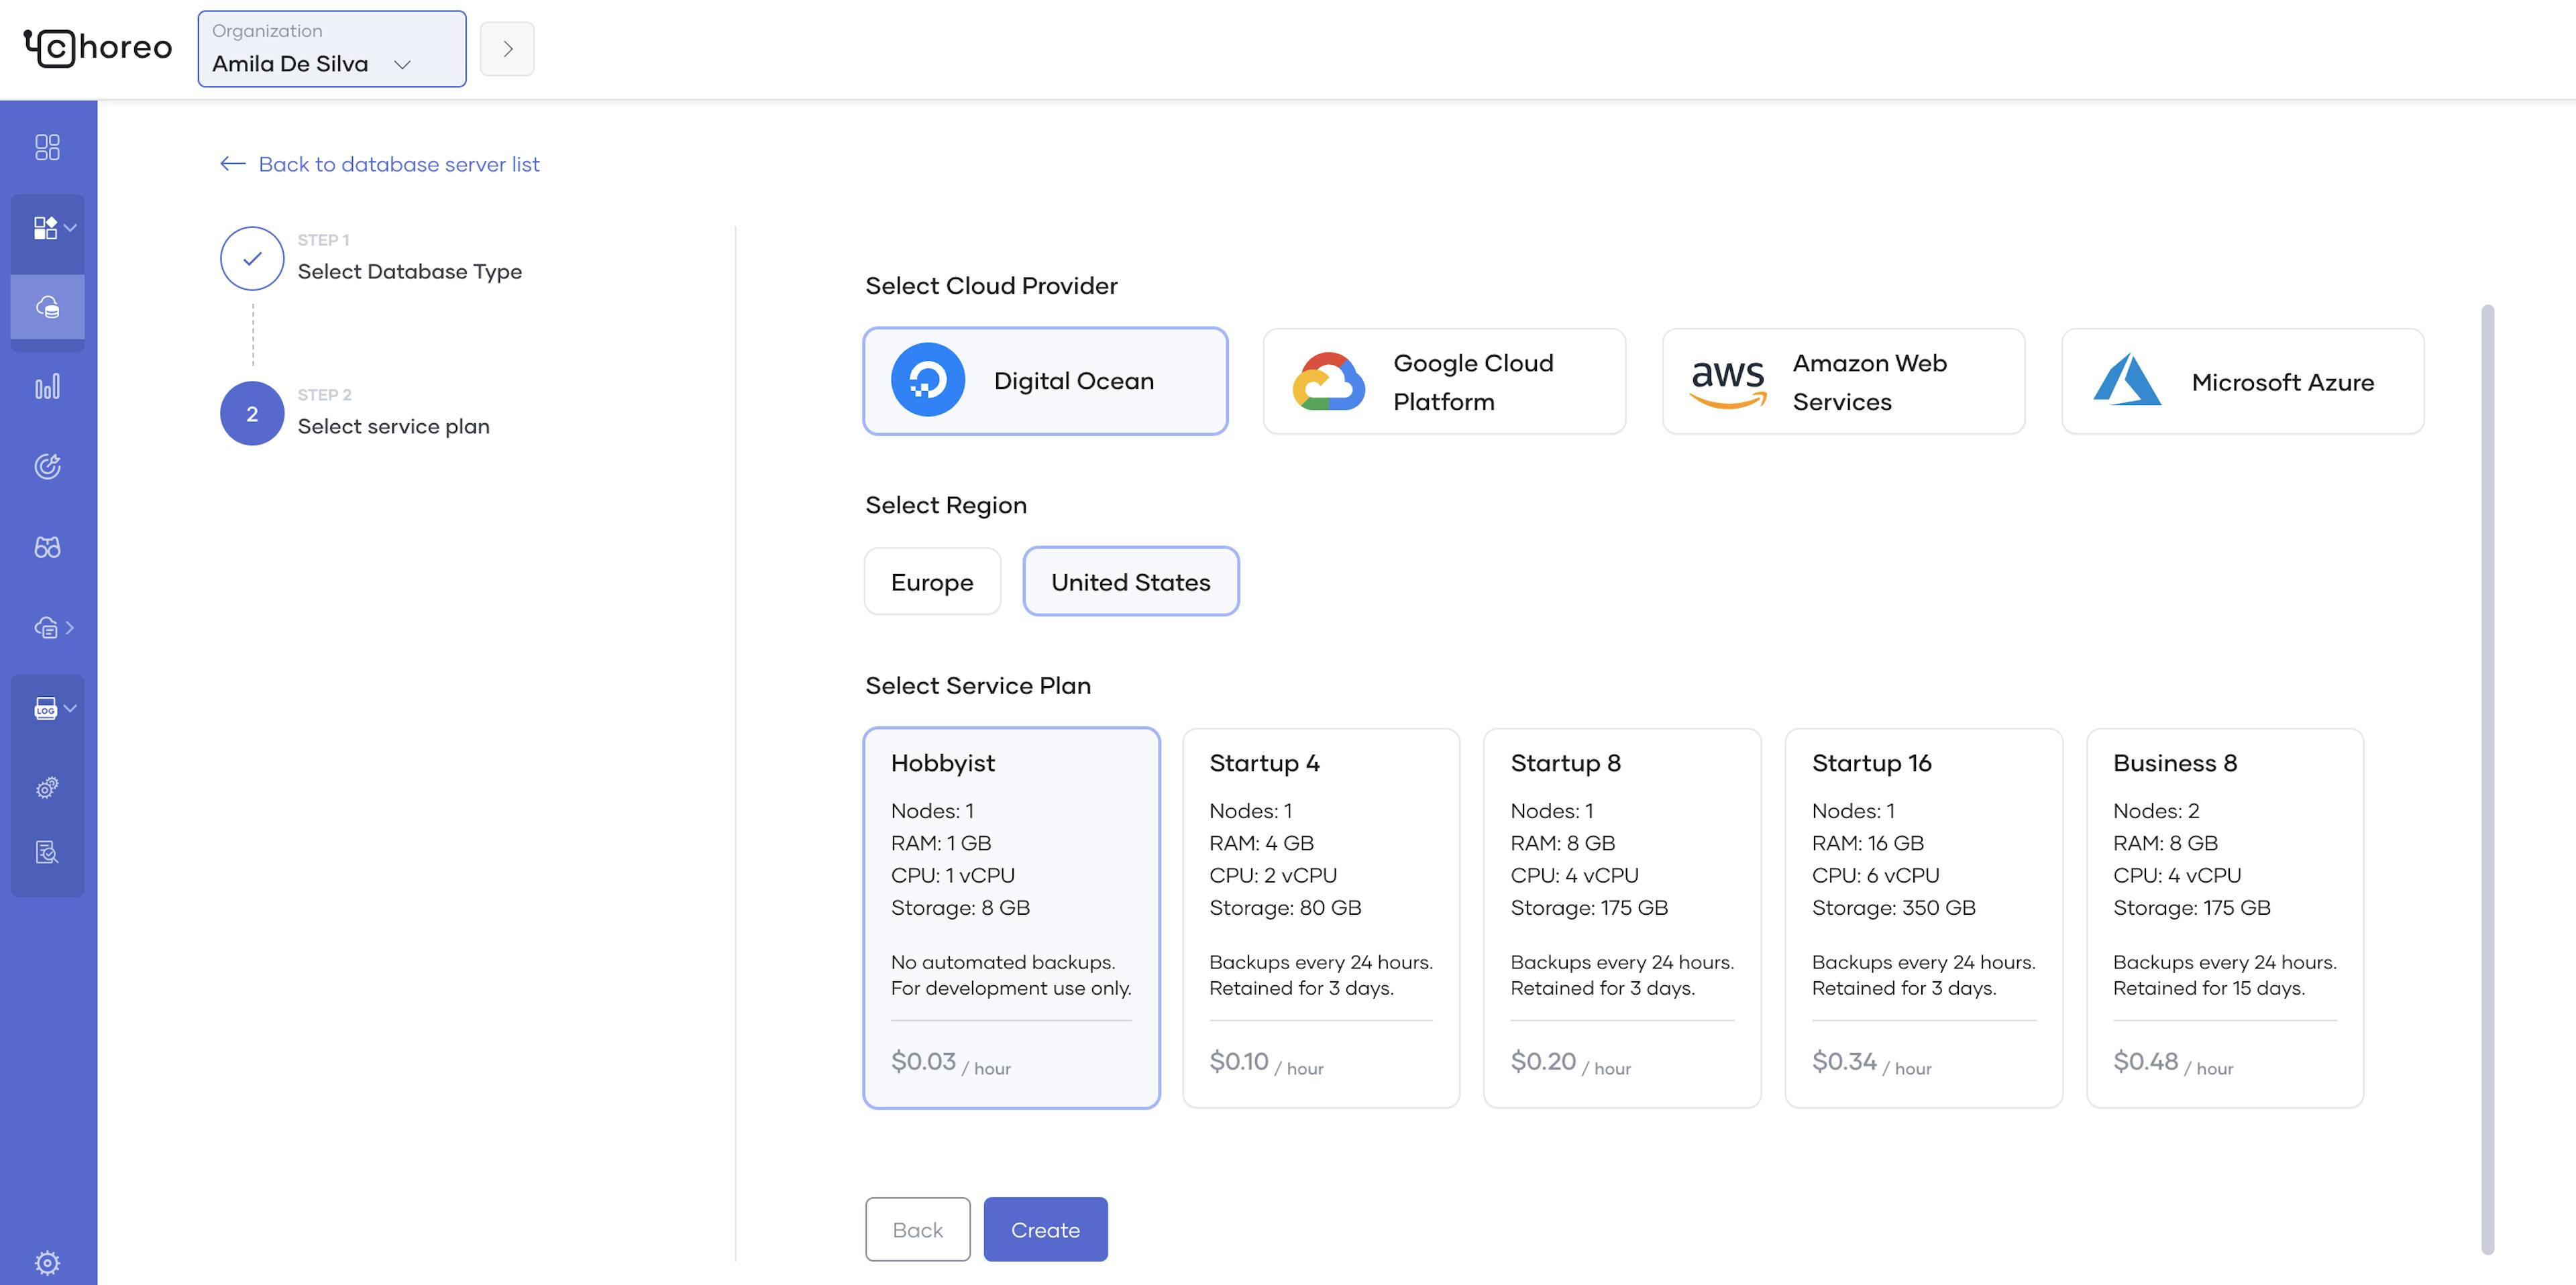Open the bar chart analytics icon in sidebar
This screenshot has width=2576, height=1285.
pyautogui.click(x=47, y=387)
